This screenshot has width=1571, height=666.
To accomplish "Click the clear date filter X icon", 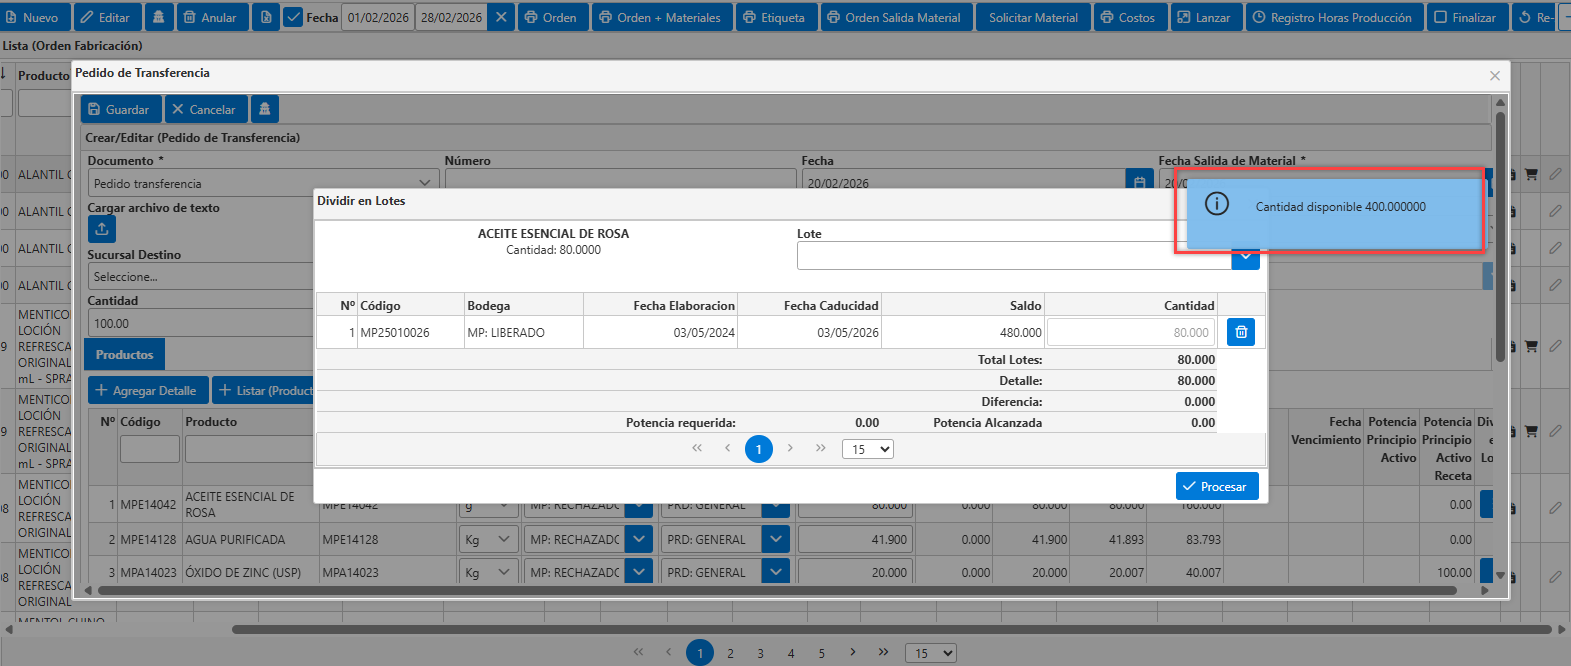I will [502, 17].
